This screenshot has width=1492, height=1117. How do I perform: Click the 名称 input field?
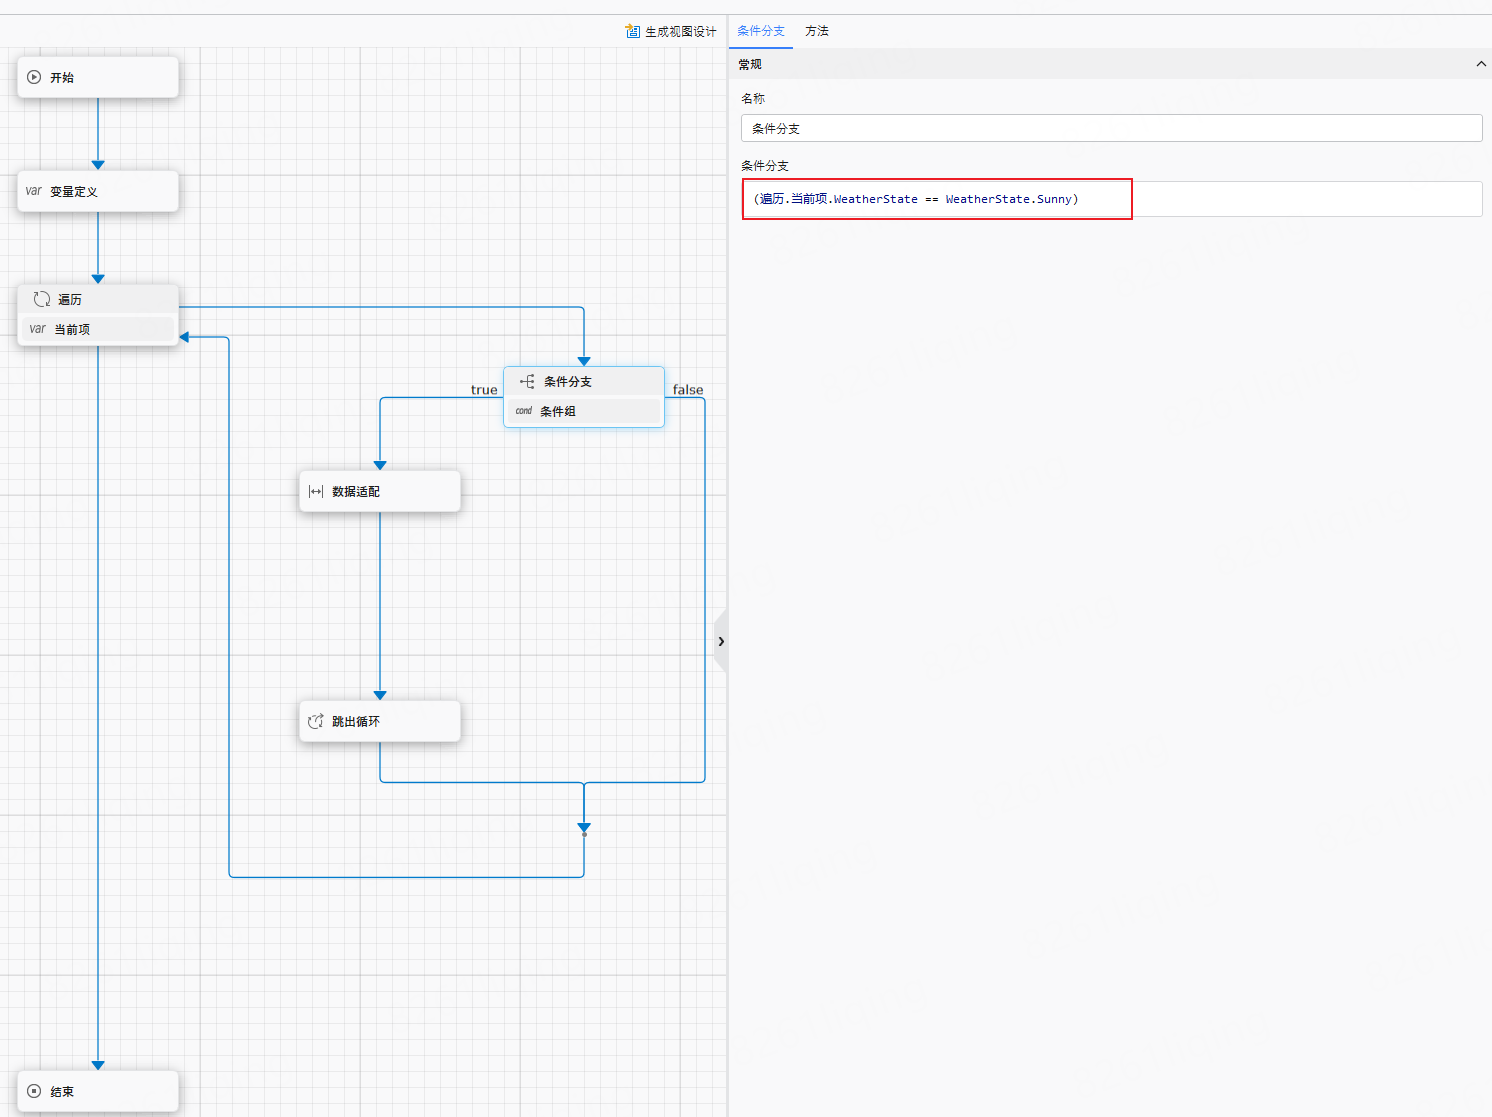point(1110,128)
